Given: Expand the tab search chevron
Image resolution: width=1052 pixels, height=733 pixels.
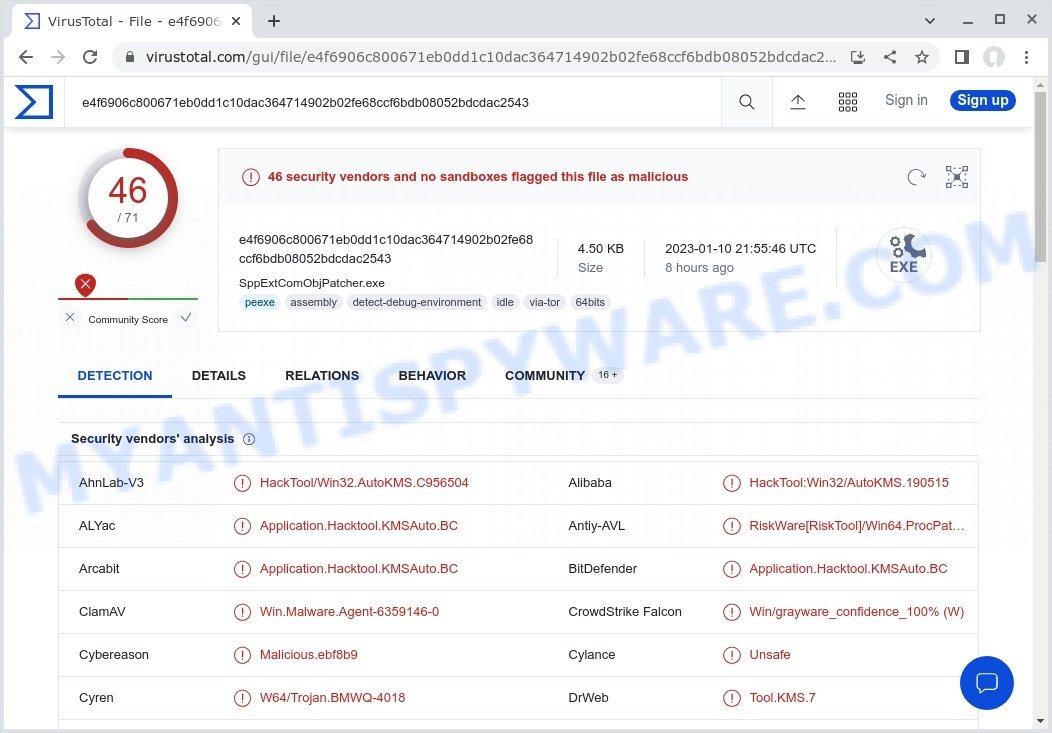Looking at the screenshot, I should point(930,21).
